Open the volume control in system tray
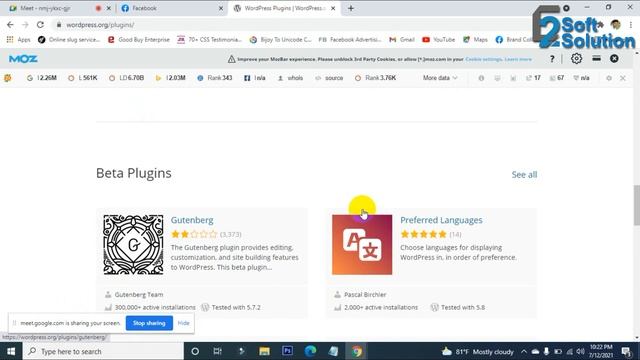Screen dimensions: 640x360 tap(580, 351)
